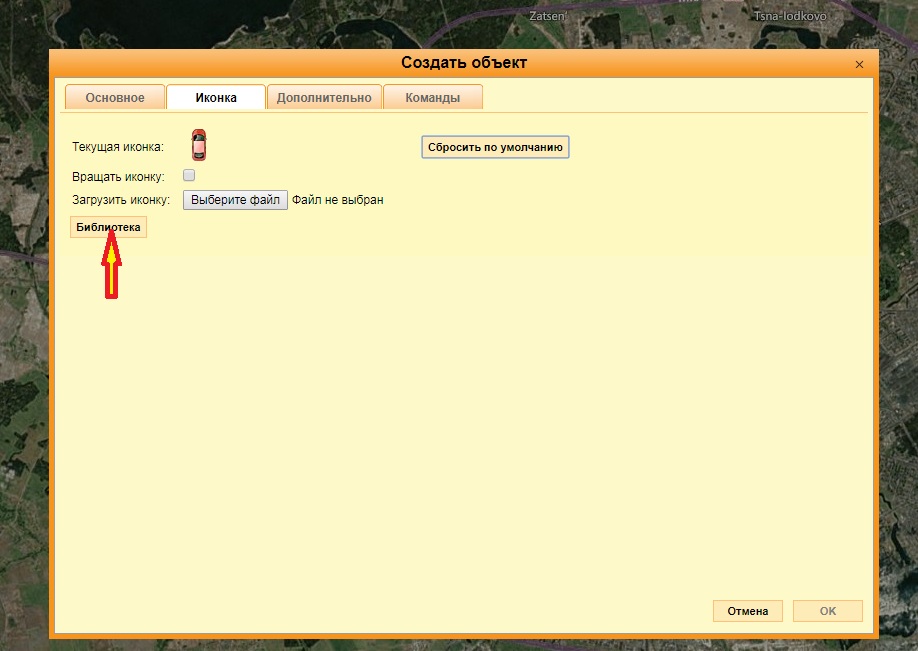Click the Текущая иконка label
Viewport: 918px width, 651px height.
(117, 148)
